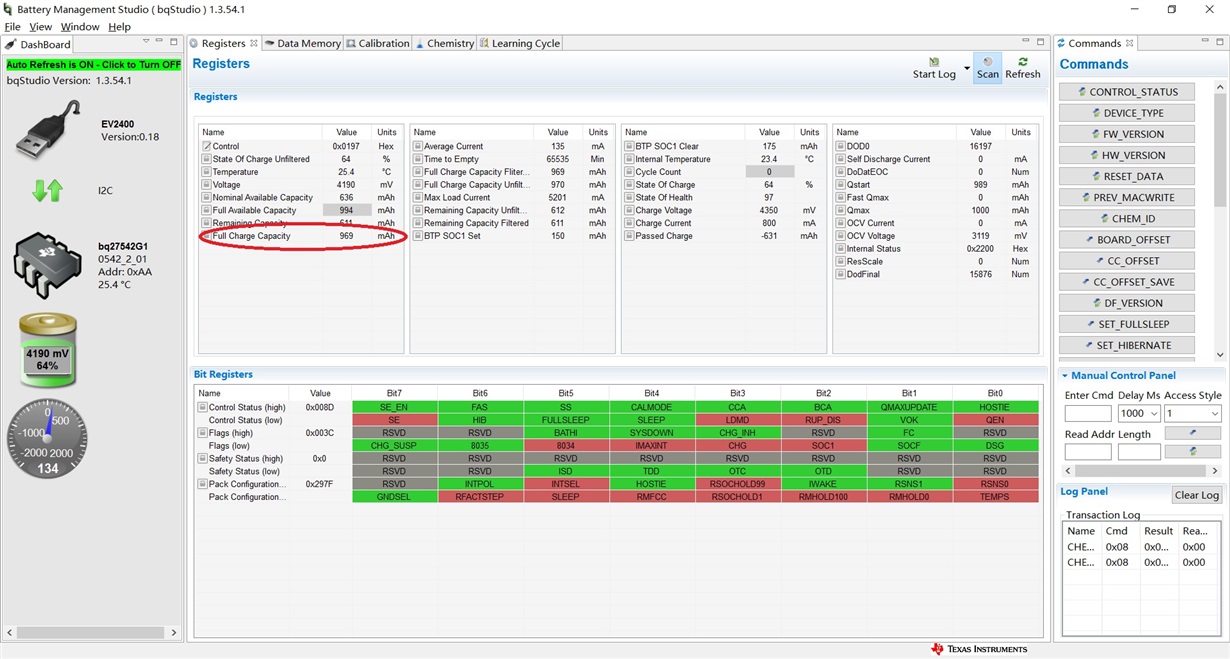This screenshot has width=1230, height=659.
Task: Click the SET_HIBERNATE command button
Action: [x=1127, y=345]
